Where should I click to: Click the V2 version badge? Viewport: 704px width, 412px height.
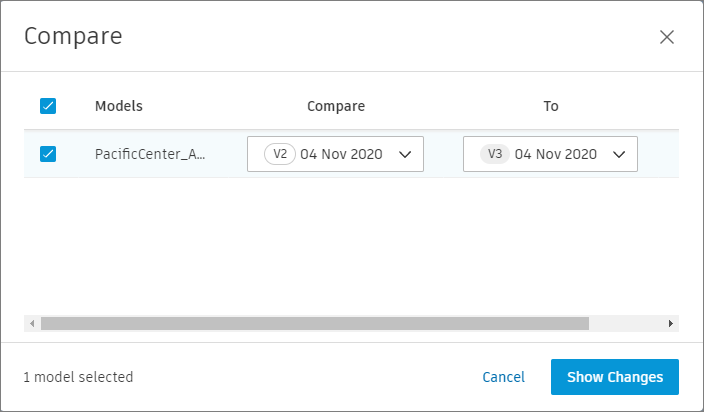click(x=280, y=154)
